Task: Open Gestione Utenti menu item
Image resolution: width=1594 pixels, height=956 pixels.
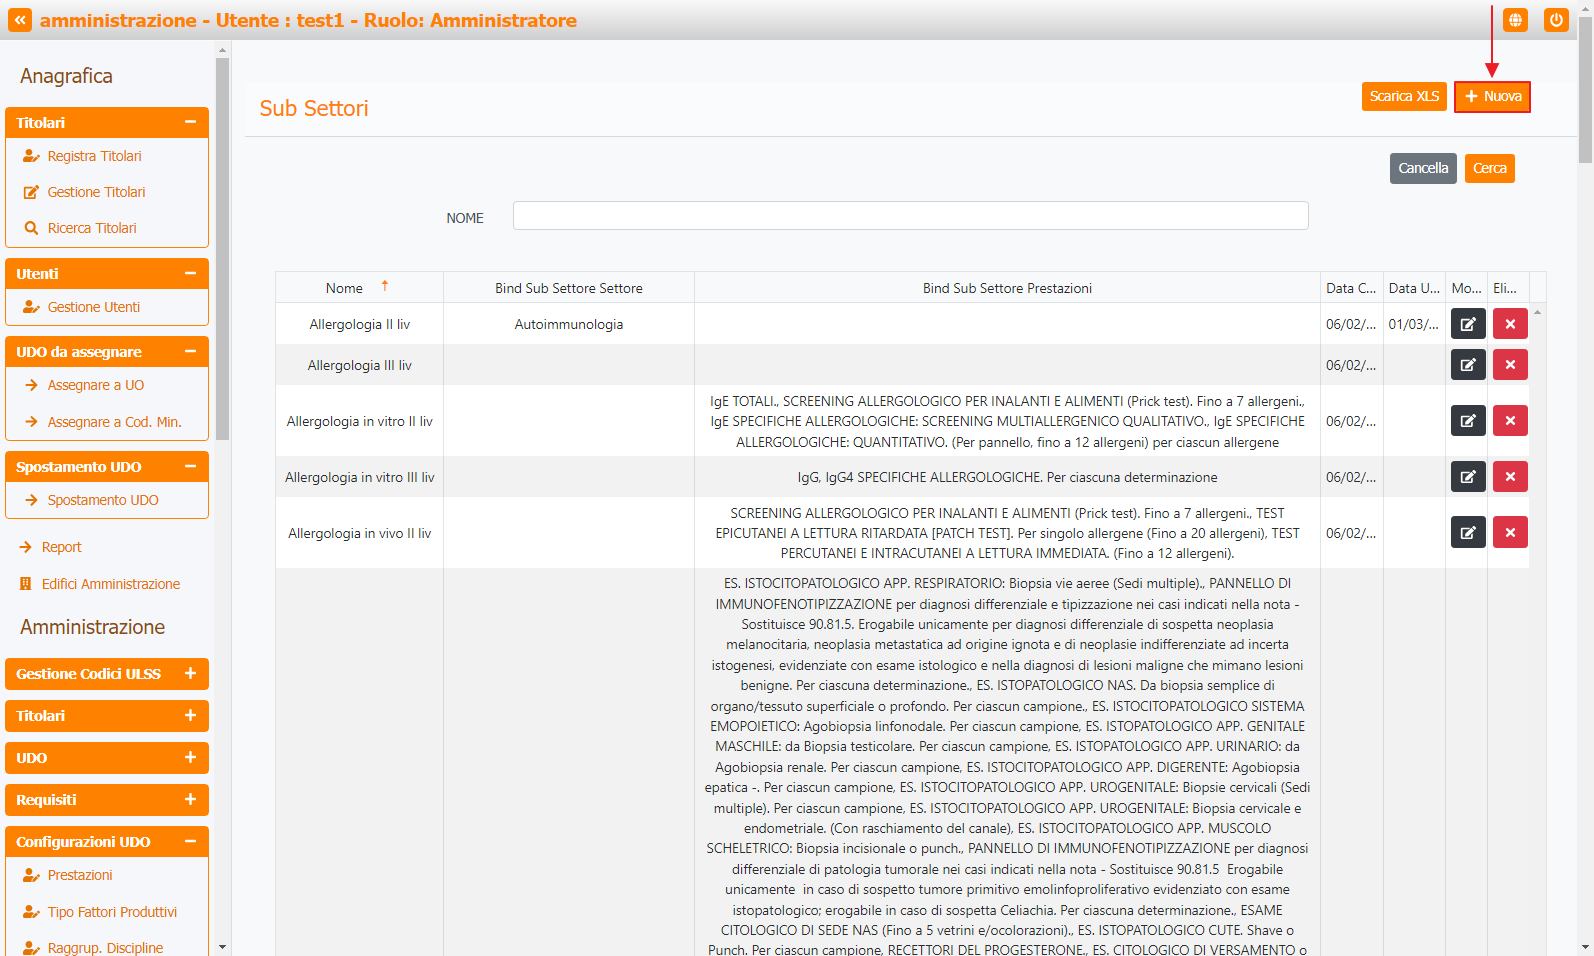Action: (93, 307)
